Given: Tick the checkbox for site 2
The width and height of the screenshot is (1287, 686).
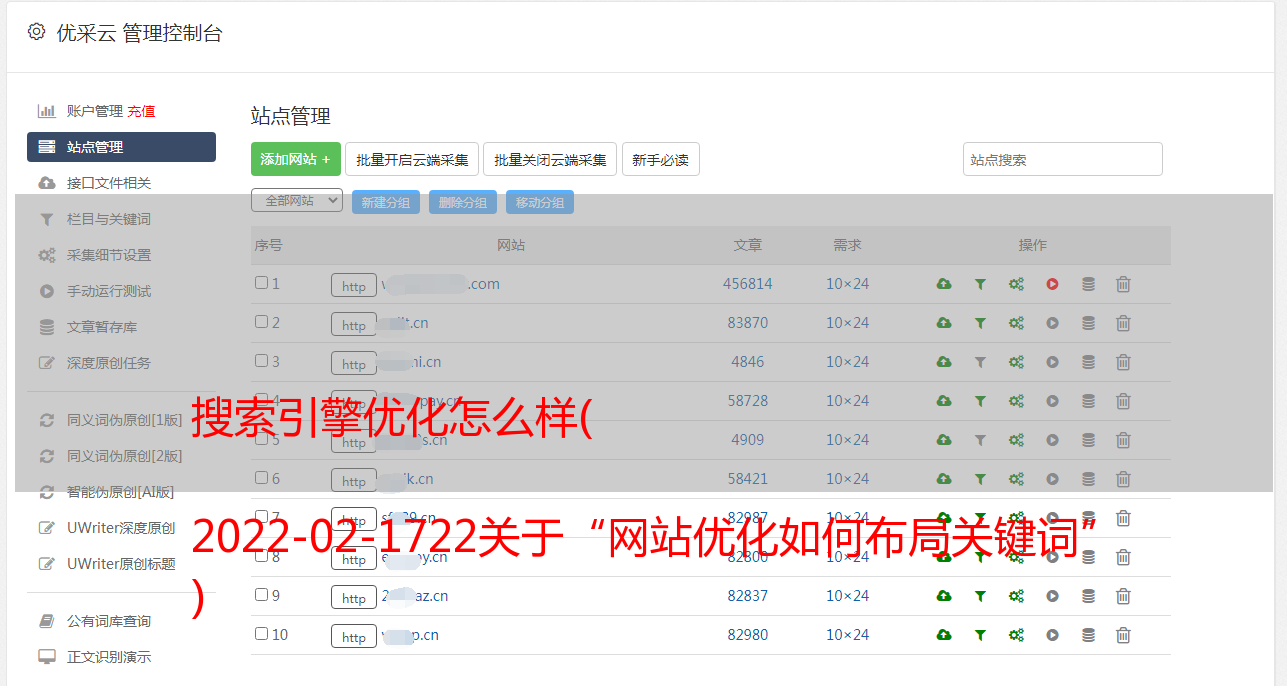Looking at the screenshot, I should point(261,322).
